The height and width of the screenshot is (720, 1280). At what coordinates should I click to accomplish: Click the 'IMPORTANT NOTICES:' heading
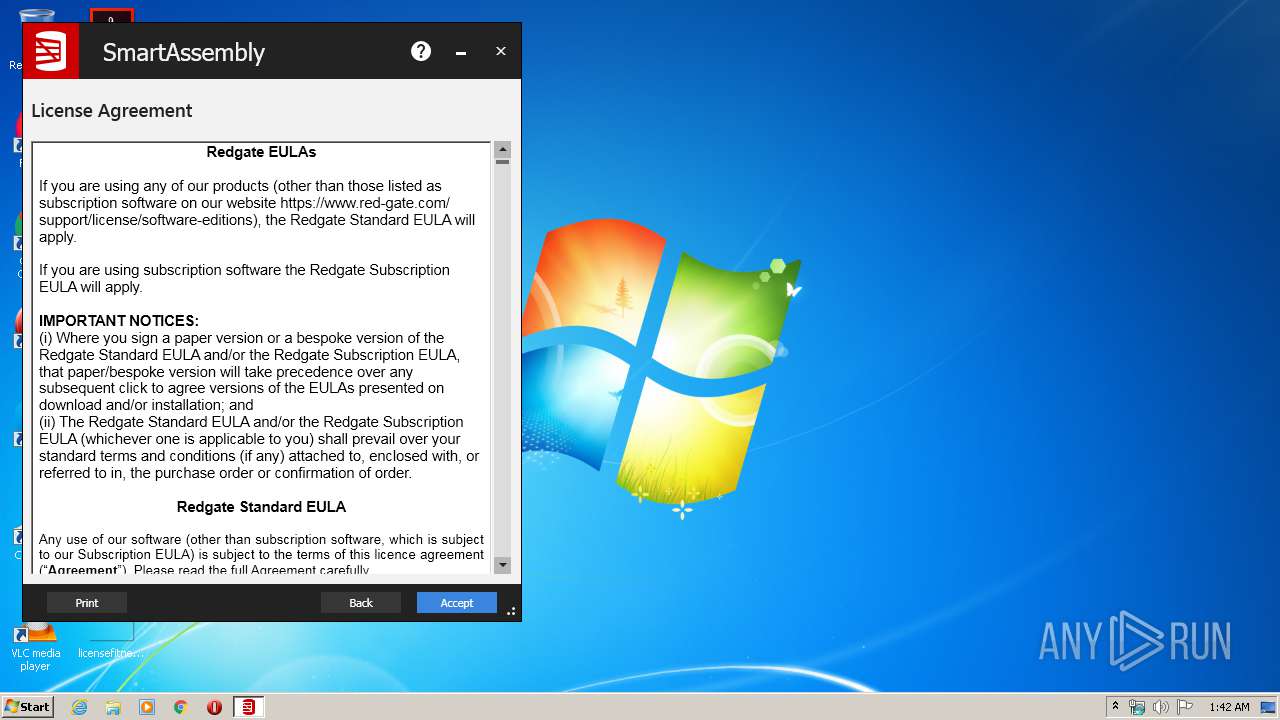119,321
